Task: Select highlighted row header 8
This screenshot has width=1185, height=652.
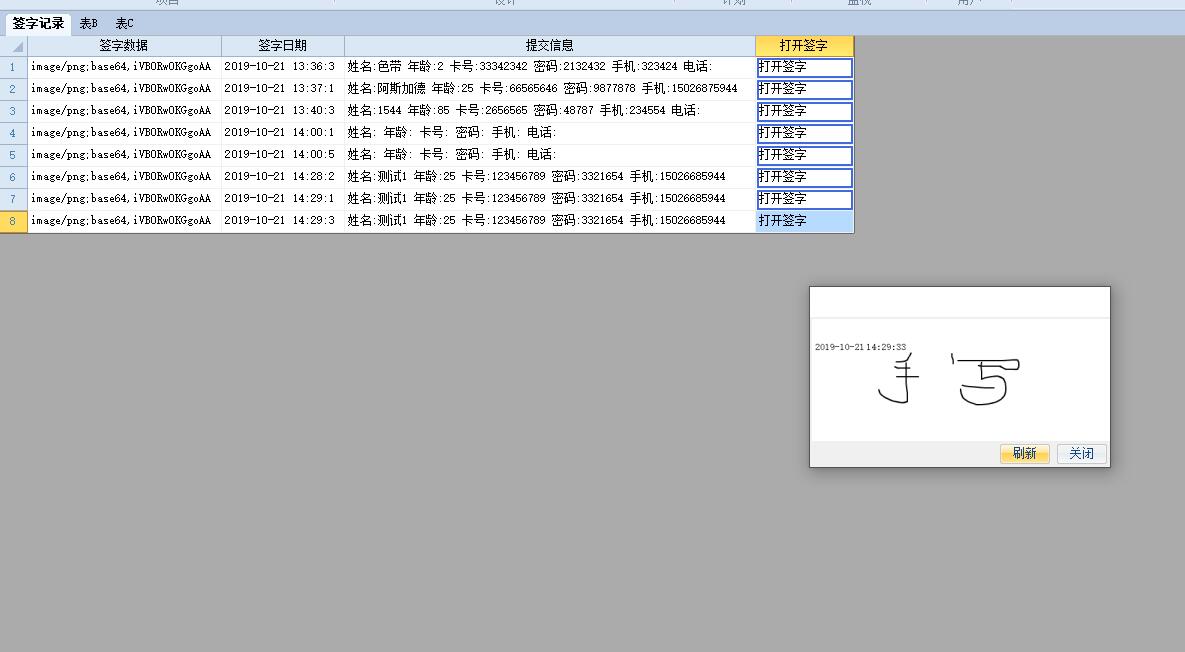Action: 14,221
